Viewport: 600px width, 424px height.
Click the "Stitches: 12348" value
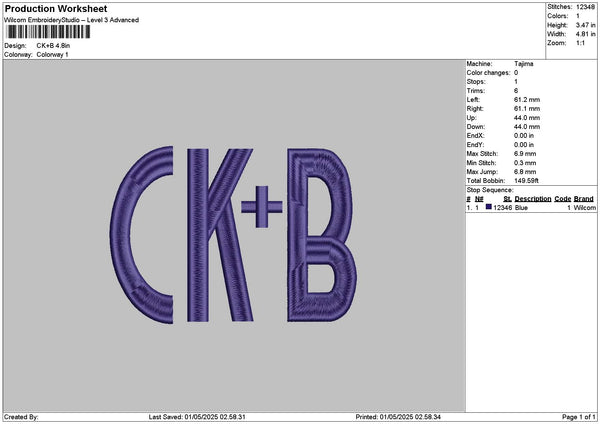[585, 7]
